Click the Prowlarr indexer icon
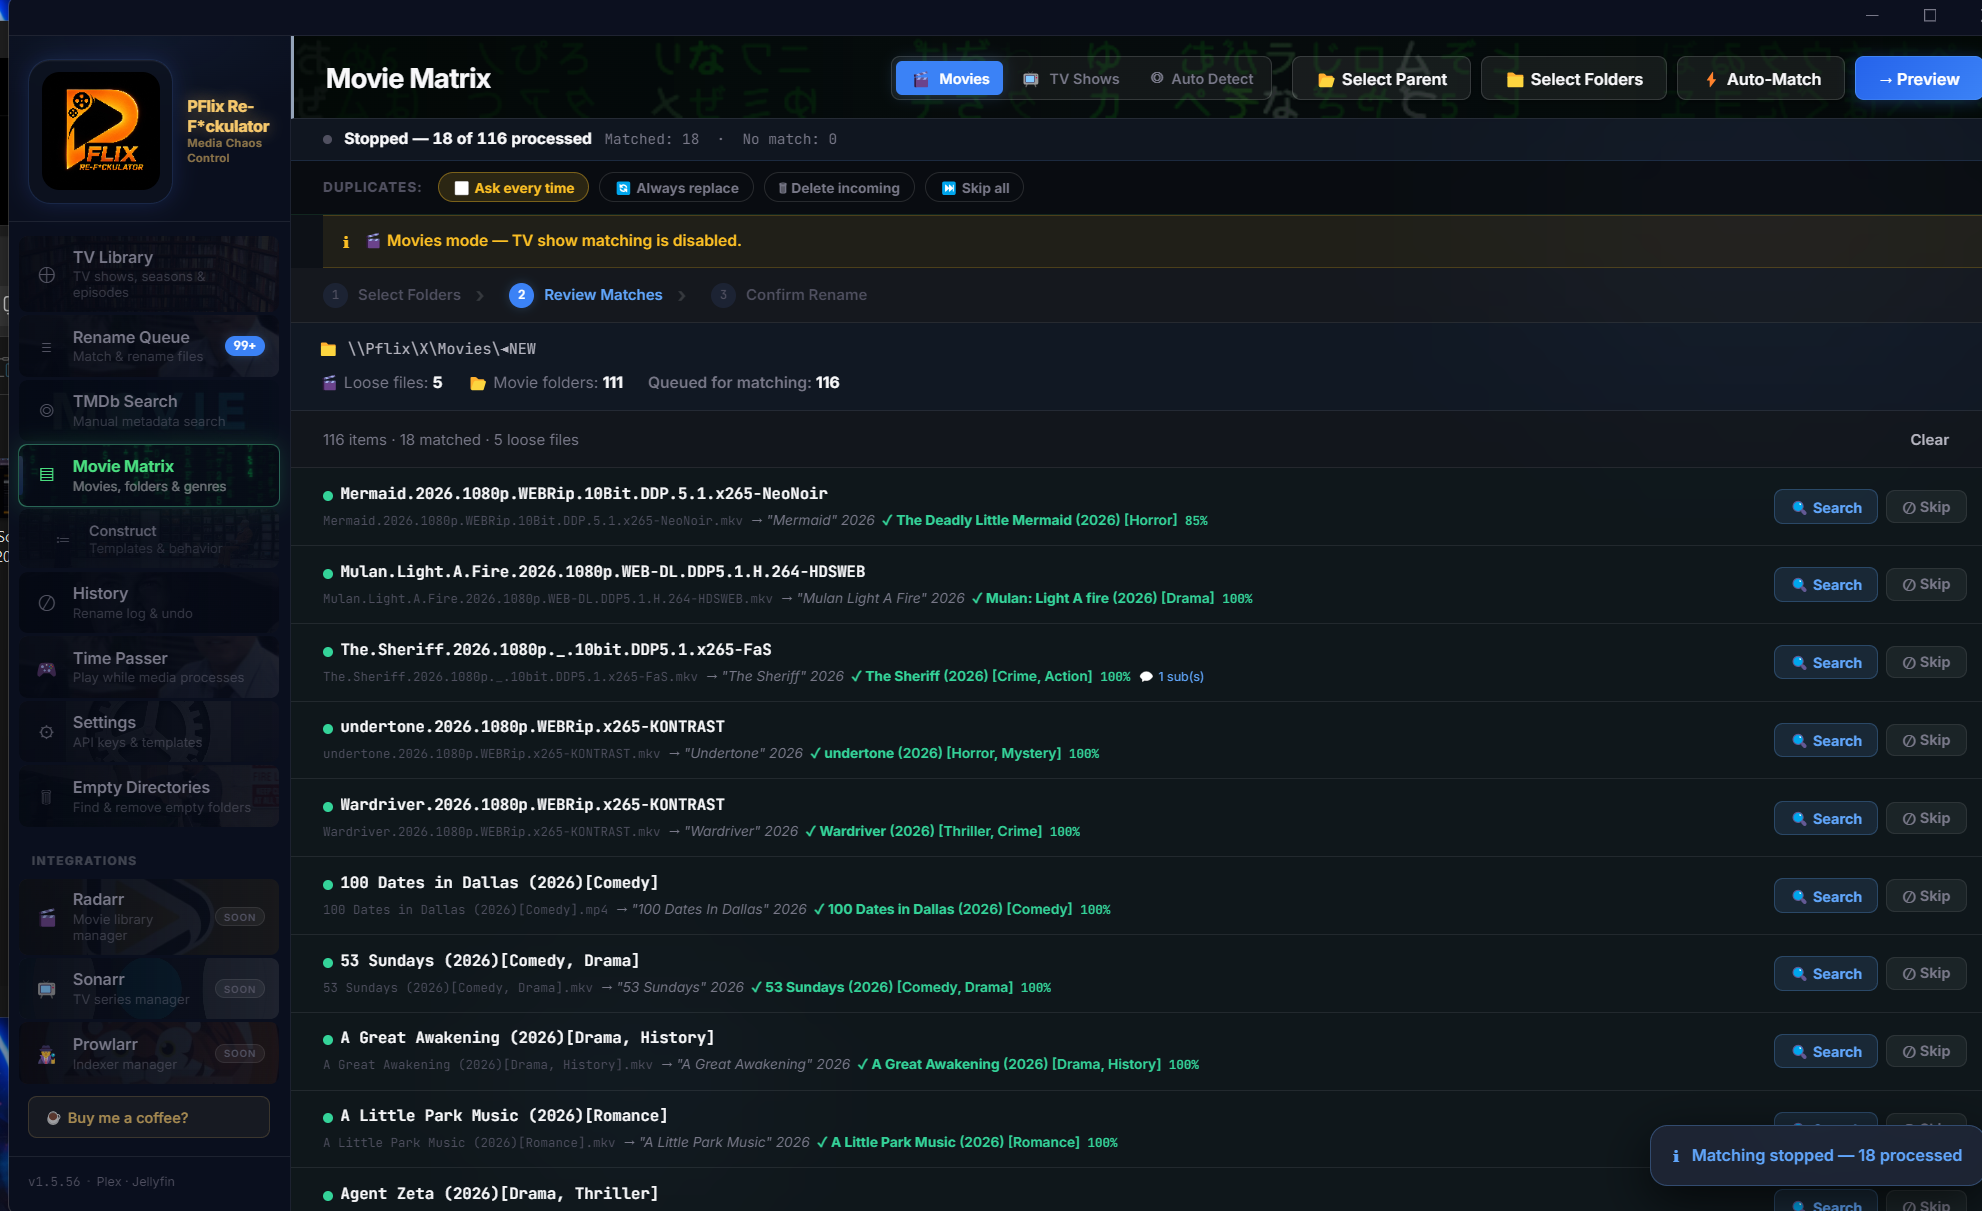This screenshot has height=1211, width=1982. [47, 1054]
